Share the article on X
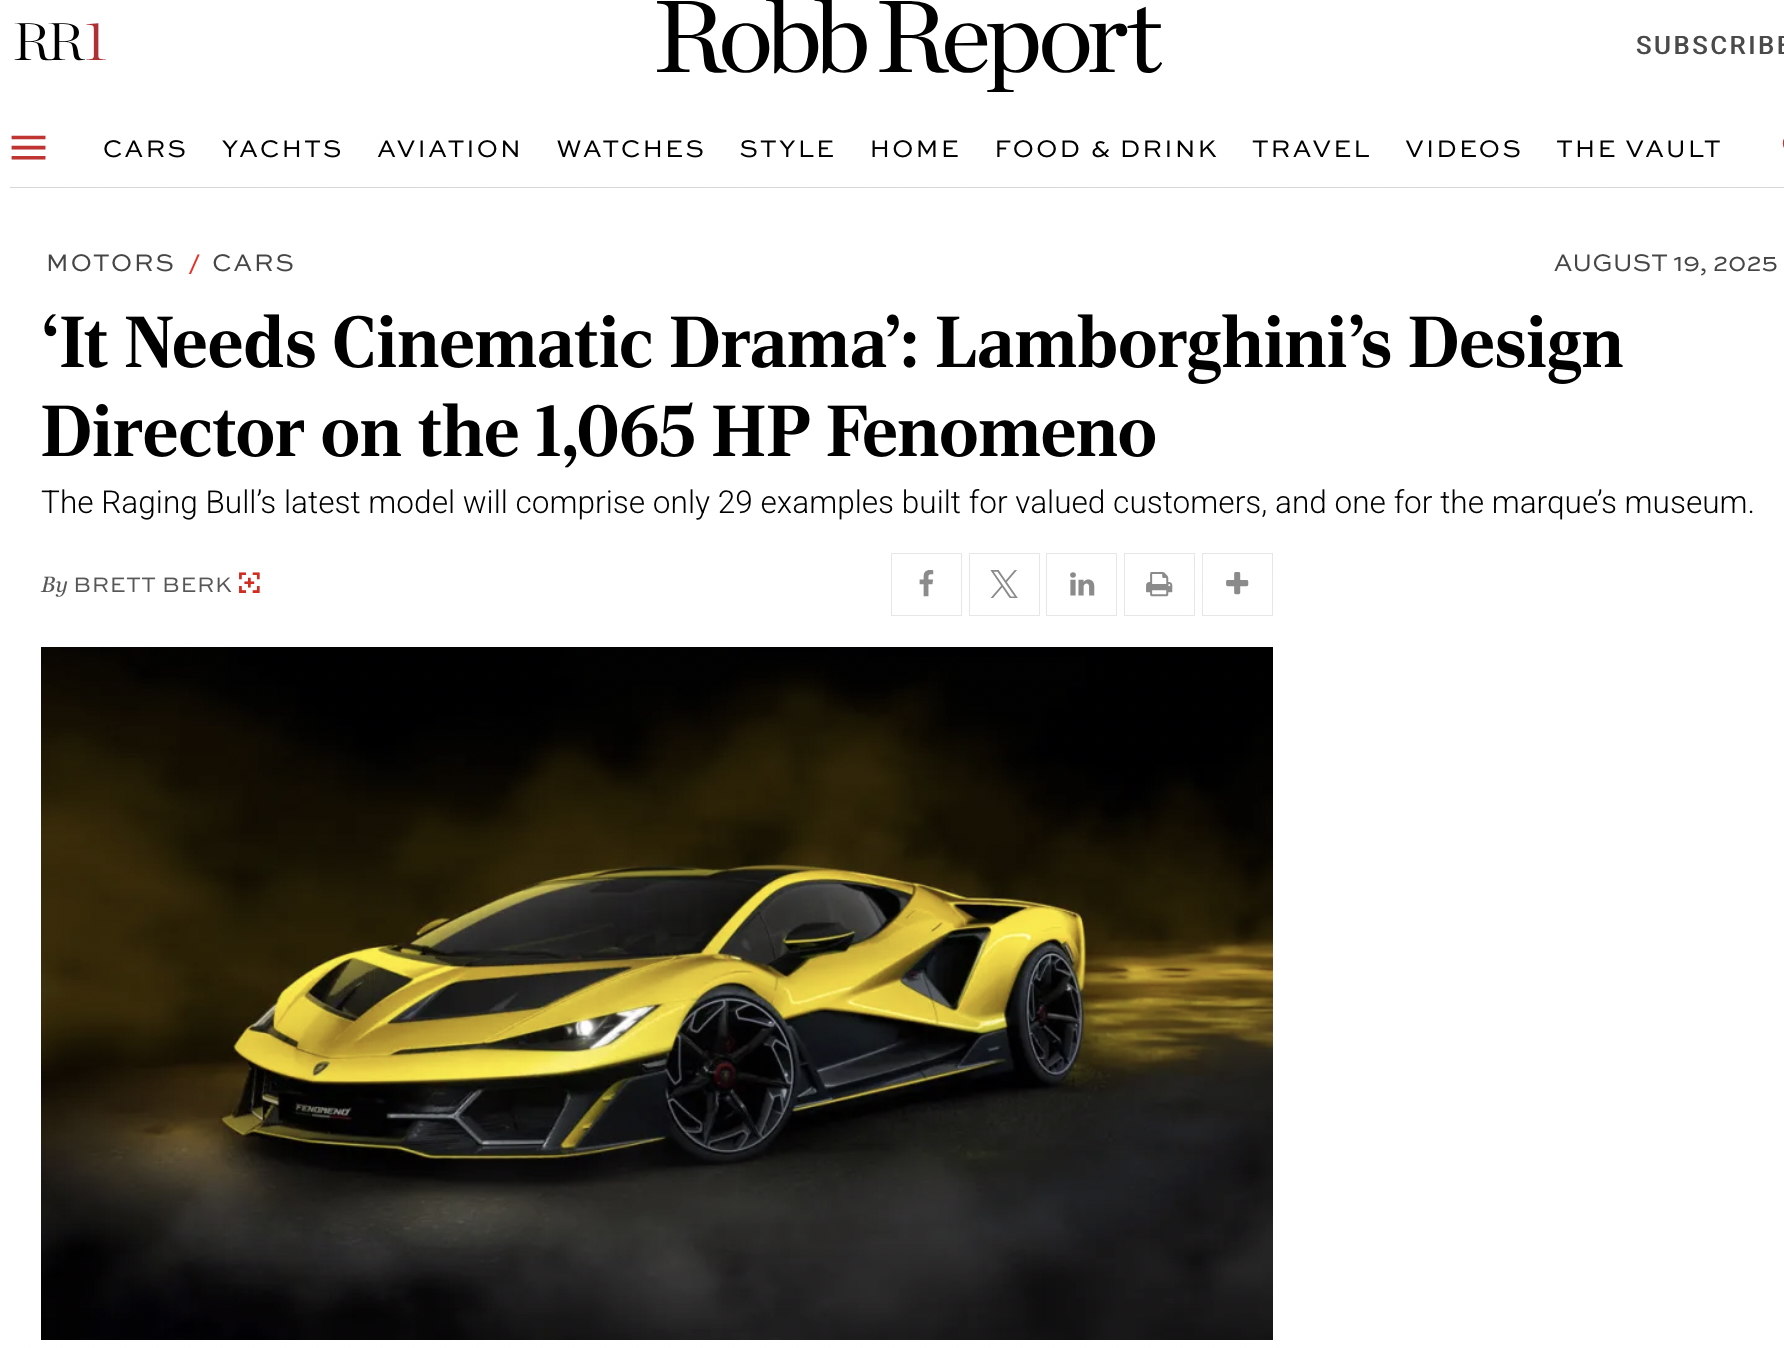Screen dimensions: 1784x1348 click(x=1004, y=584)
